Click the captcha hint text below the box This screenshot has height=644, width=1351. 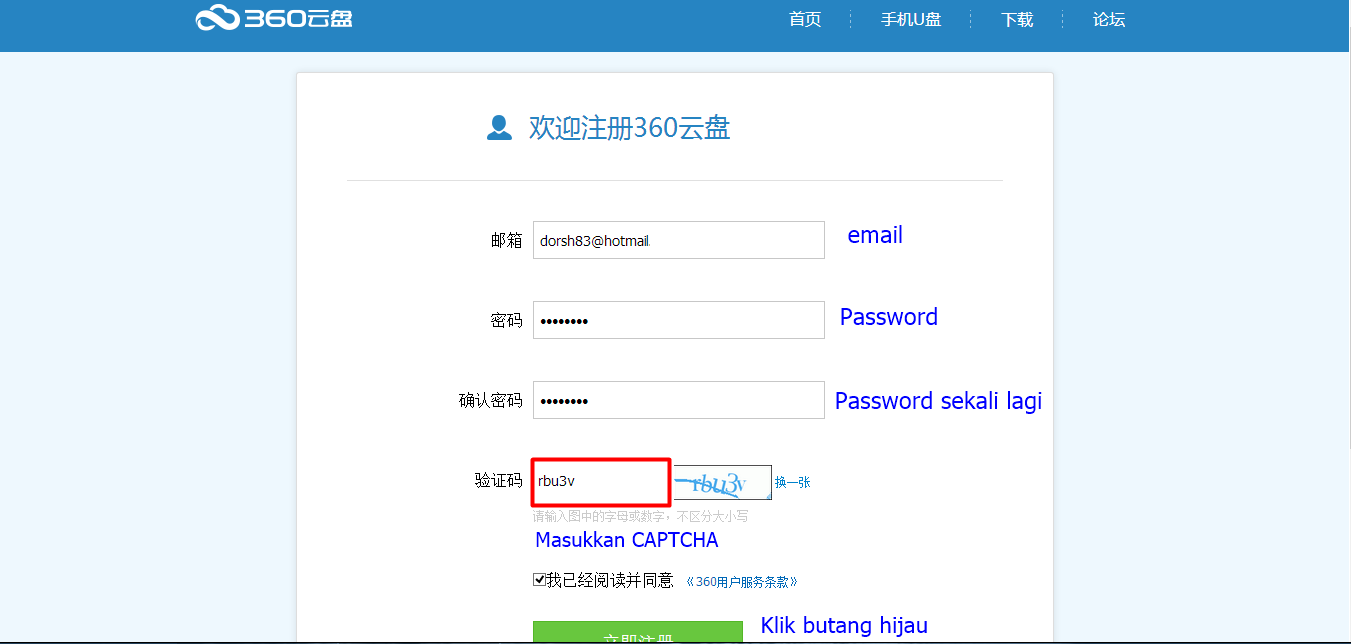(x=640, y=517)
